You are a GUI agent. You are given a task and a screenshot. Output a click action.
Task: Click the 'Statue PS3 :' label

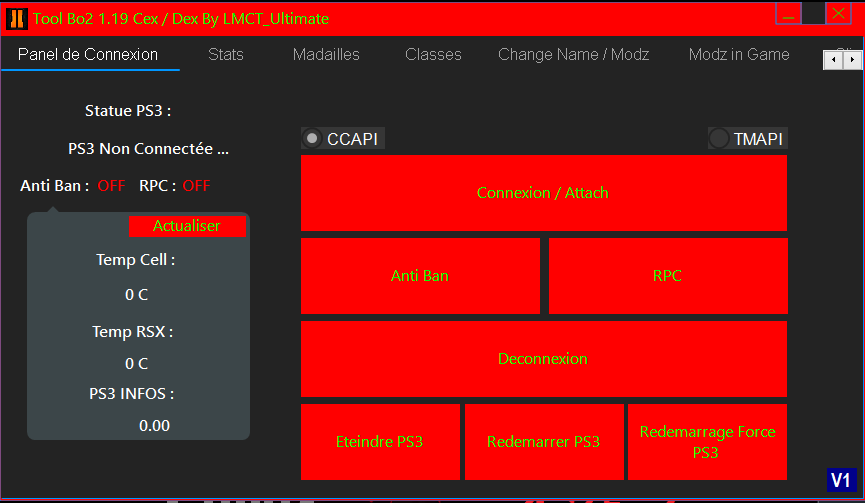[128, 111]
